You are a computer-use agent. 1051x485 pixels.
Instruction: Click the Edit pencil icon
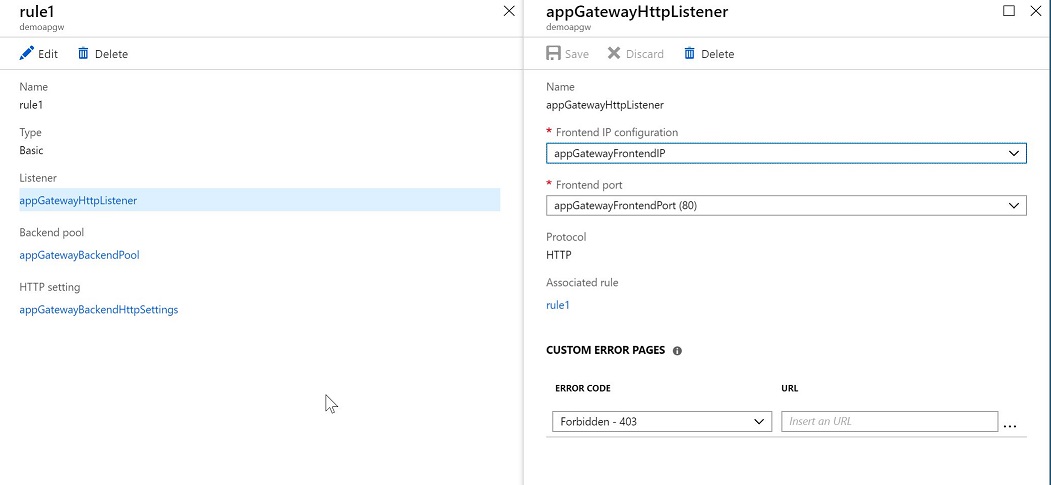pos(27,54)
